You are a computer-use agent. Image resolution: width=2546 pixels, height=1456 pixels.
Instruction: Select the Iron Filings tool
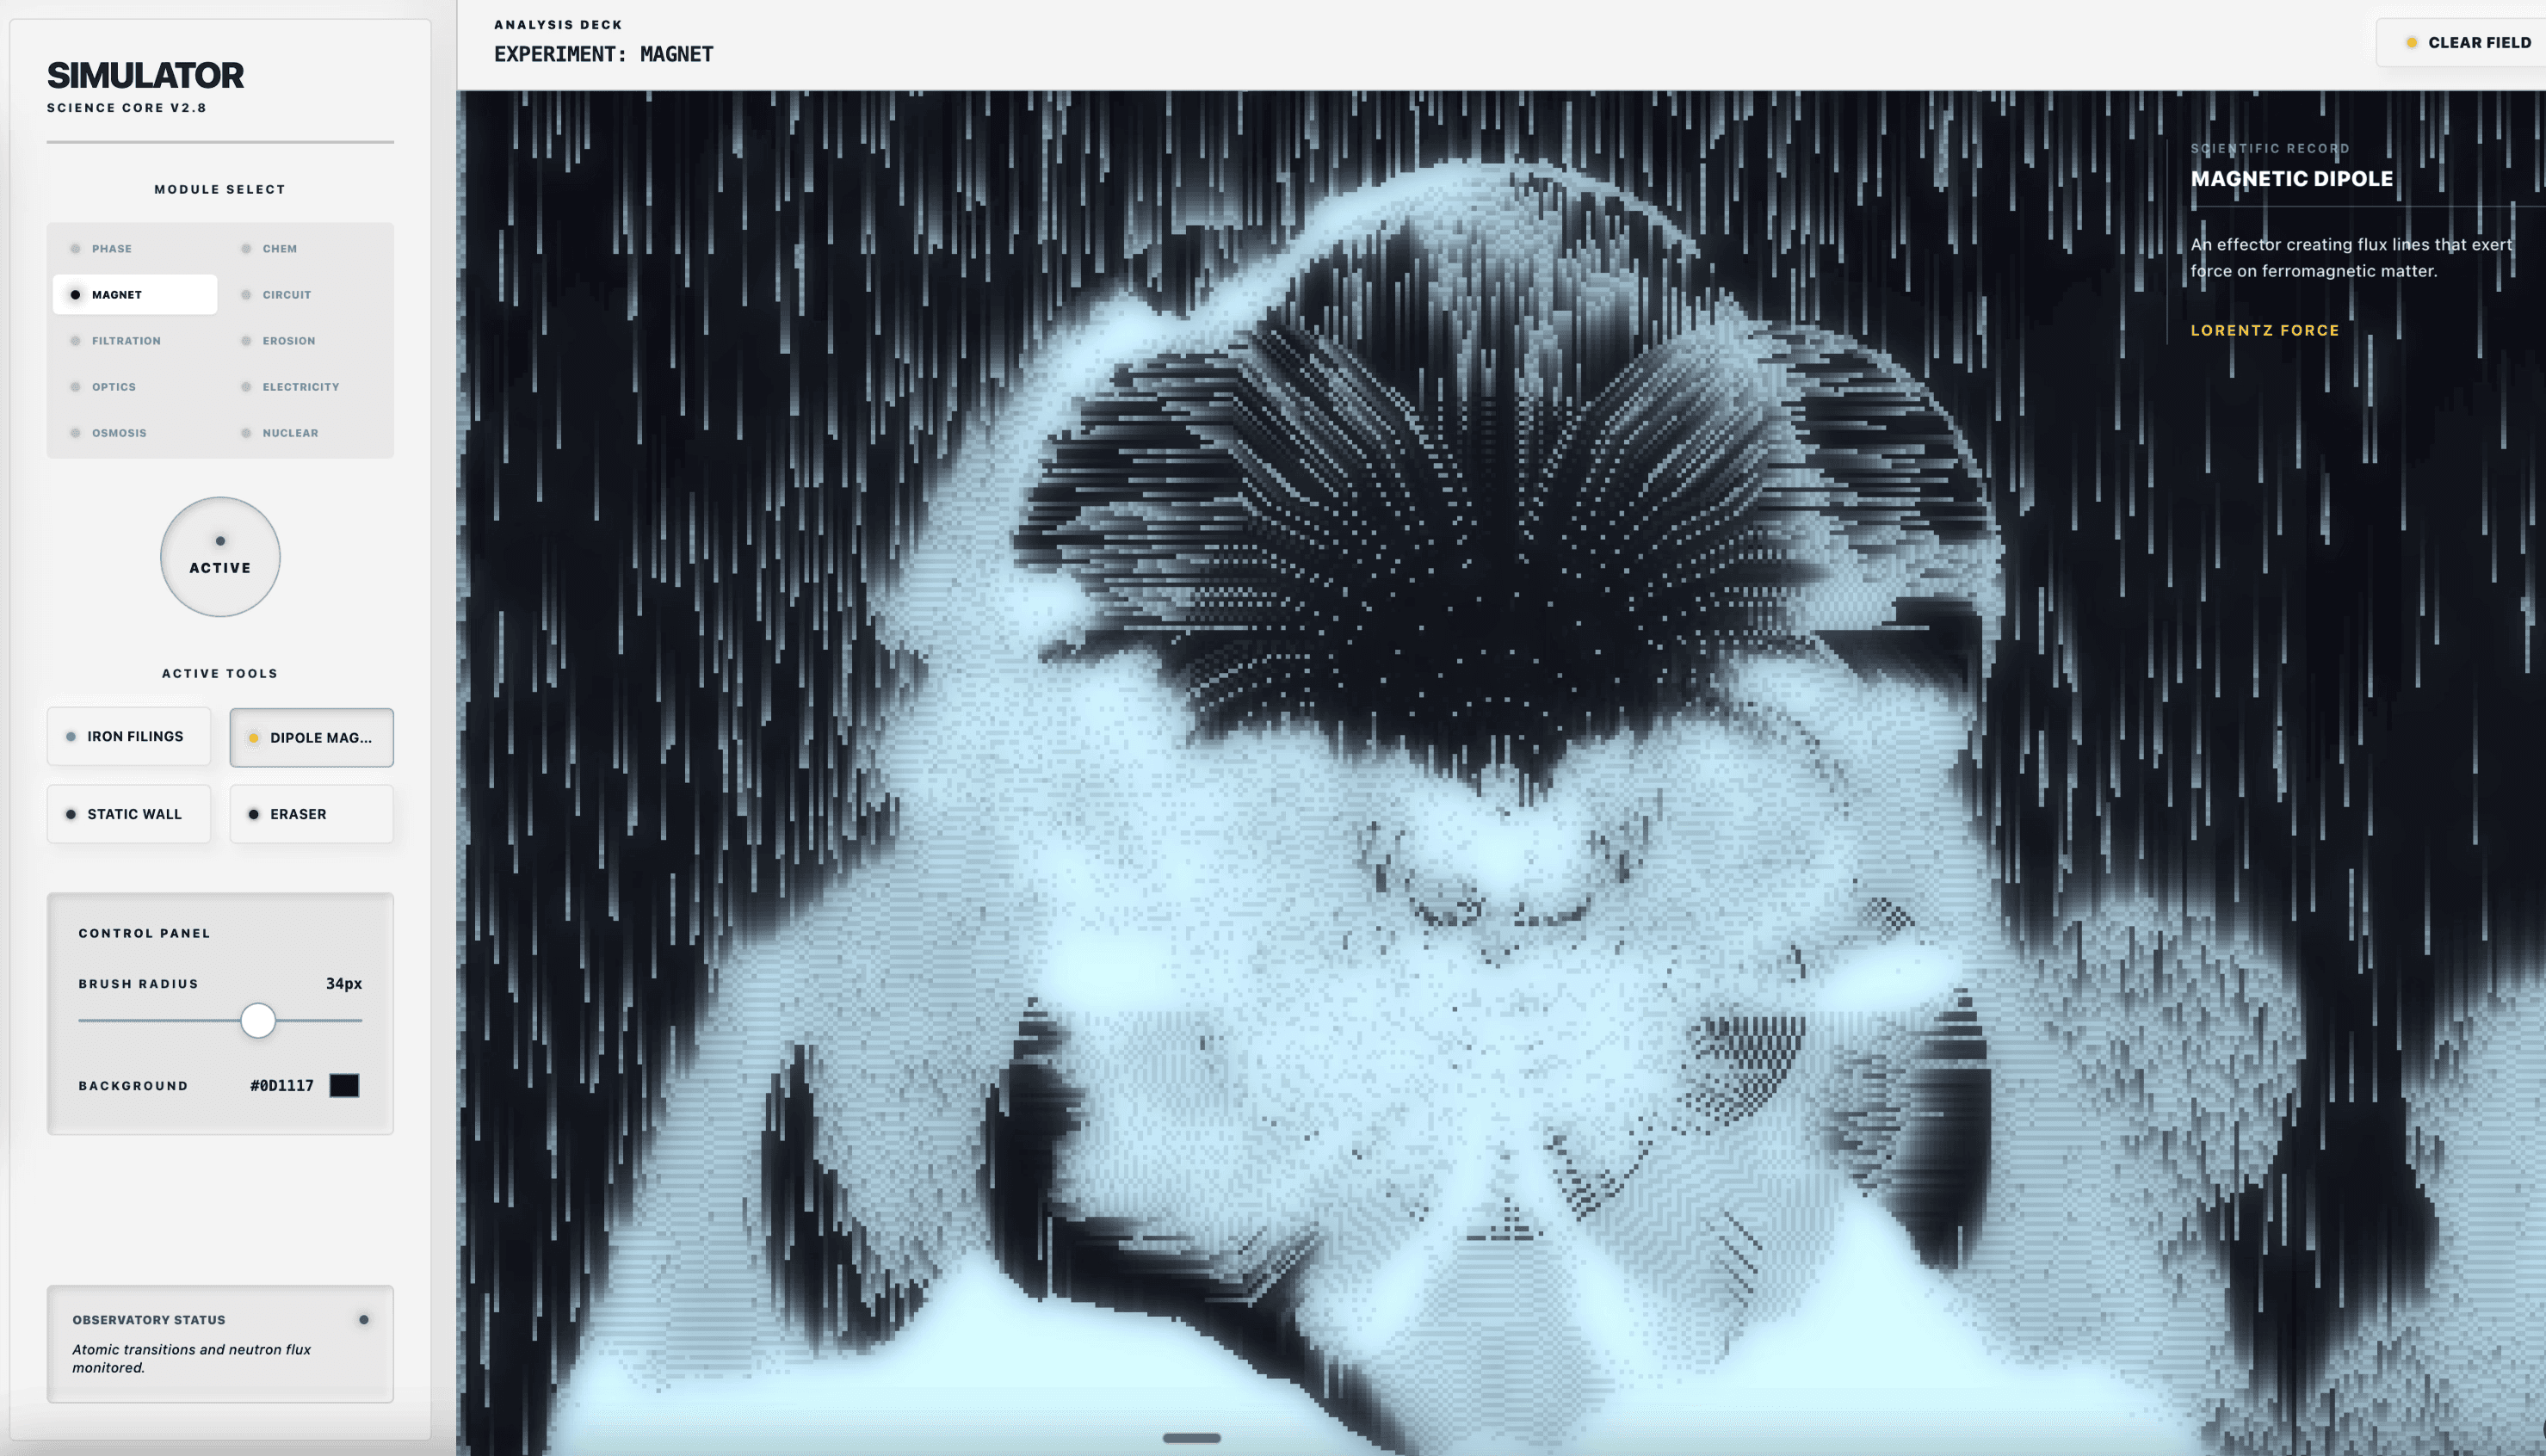coord(129,736)
